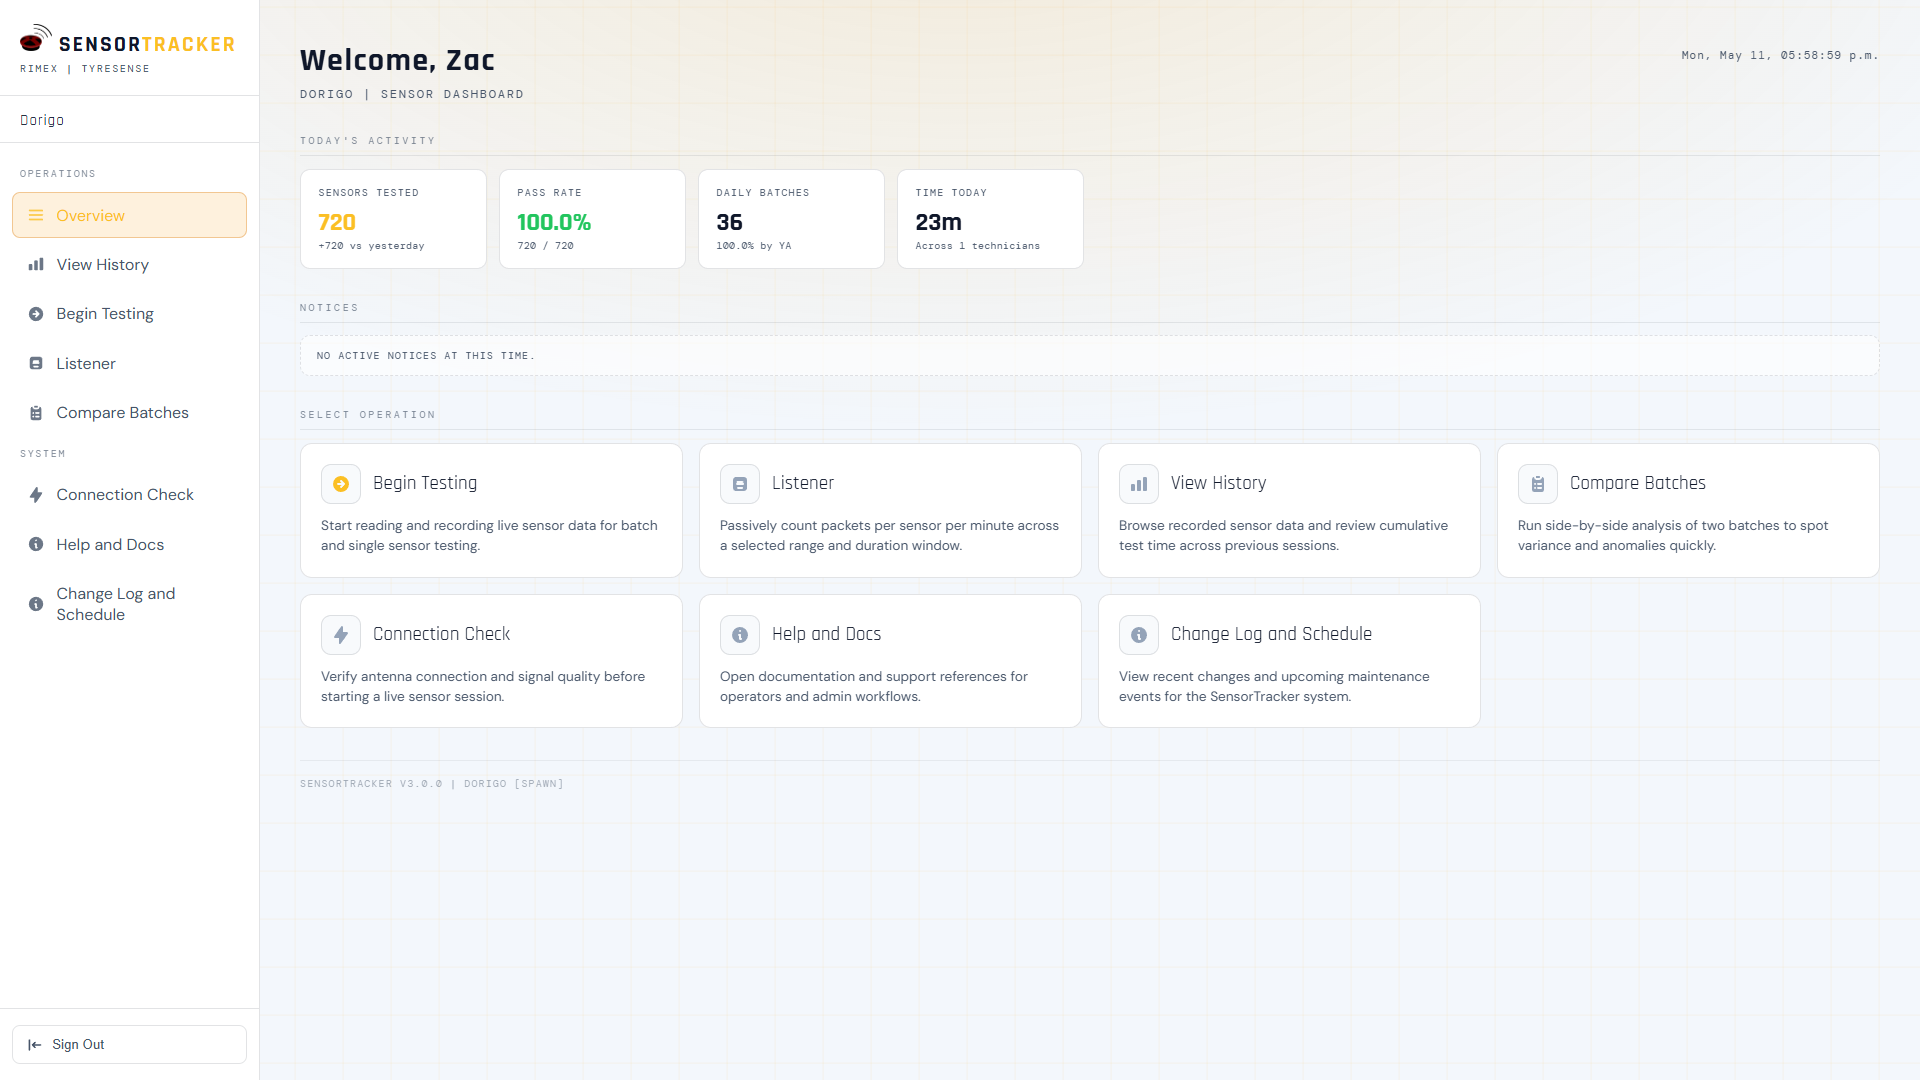Open the Change Log and Schedule card title
Viewport: 1920px width, 1080px height.
(x=1271, y=634)
